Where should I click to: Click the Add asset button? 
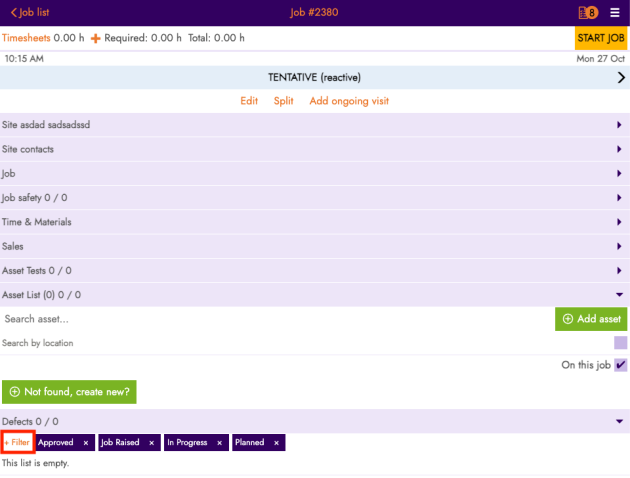tap(591, 319)
